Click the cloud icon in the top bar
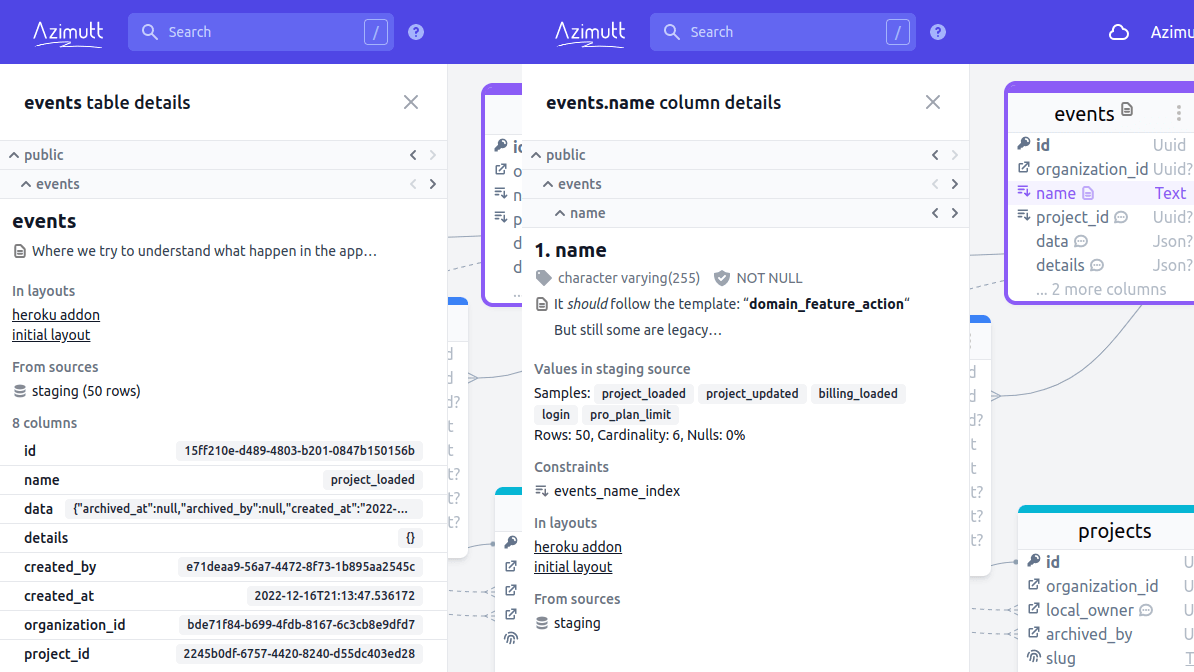The height and width of the screenshot is (672, 1194). point(1119,32)
